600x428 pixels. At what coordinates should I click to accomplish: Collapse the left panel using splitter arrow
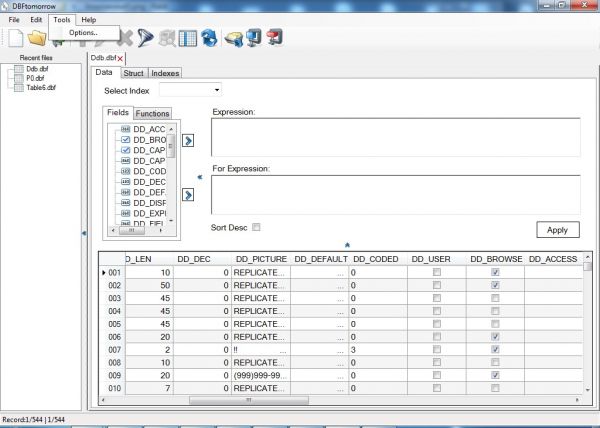tap(82, 233)
